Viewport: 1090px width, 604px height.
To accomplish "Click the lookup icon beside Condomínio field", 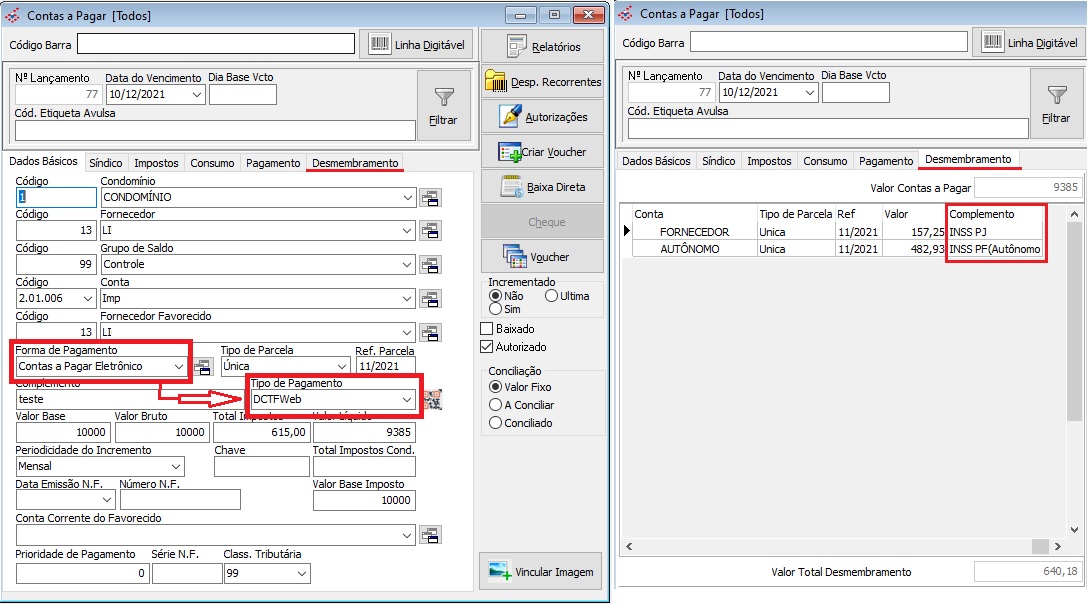I will [430, 198].
